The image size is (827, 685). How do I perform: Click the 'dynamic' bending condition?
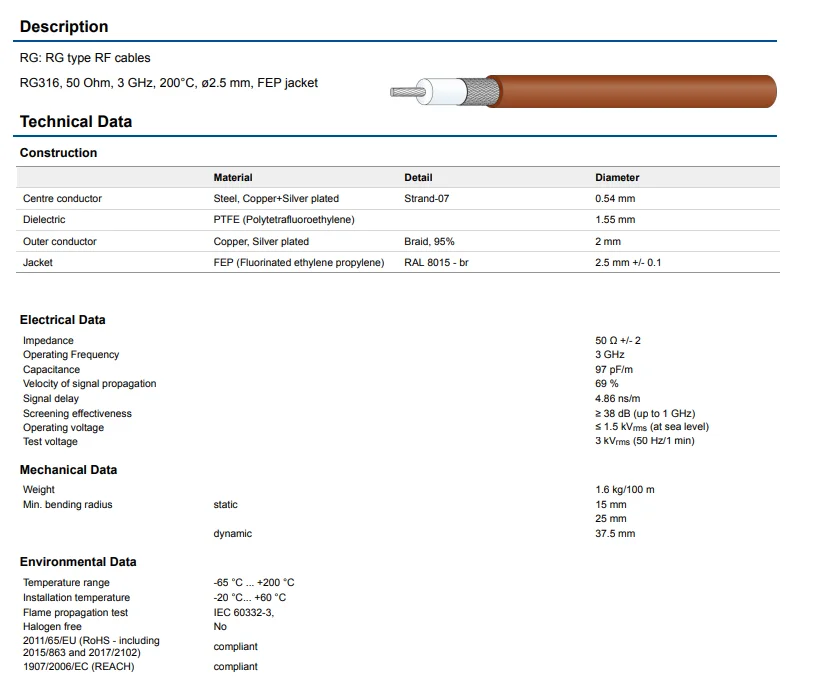pyautogui.click(x=233, y=533)
